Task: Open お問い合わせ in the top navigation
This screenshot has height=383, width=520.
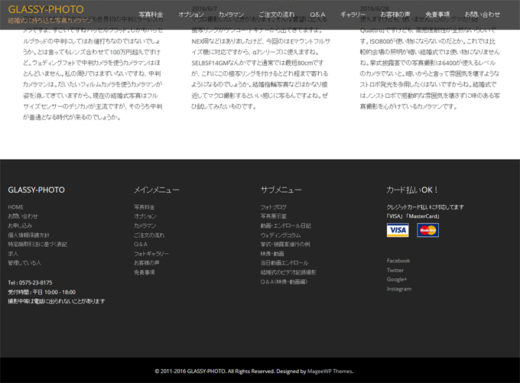Action: (x=482, y=14)
